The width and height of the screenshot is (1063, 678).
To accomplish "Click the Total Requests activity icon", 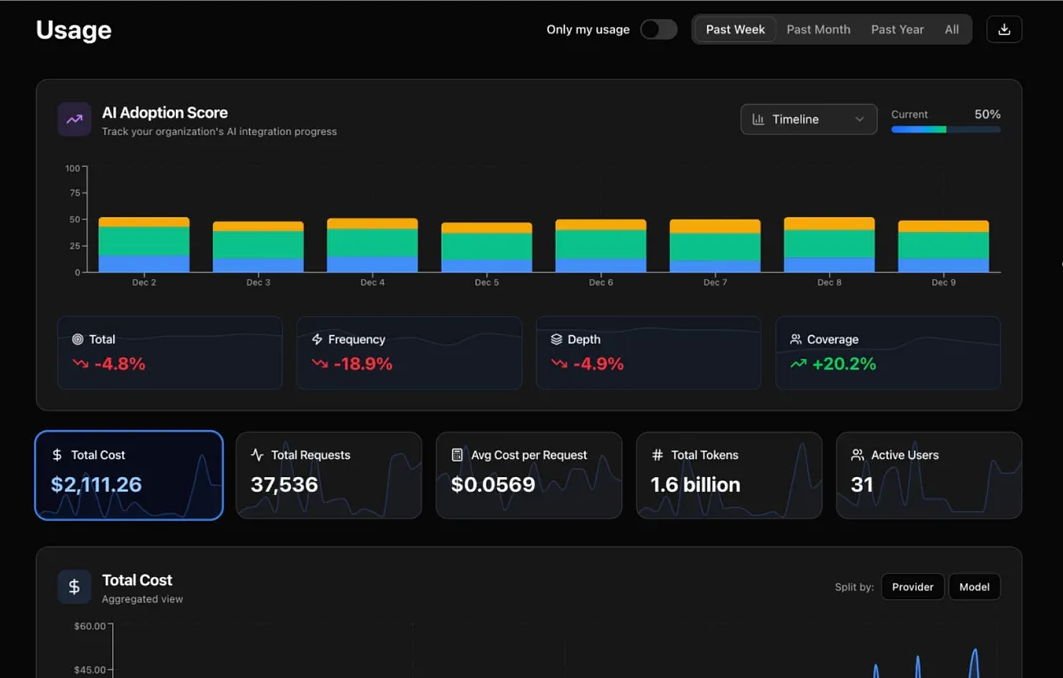I will [x=257, y=455].
